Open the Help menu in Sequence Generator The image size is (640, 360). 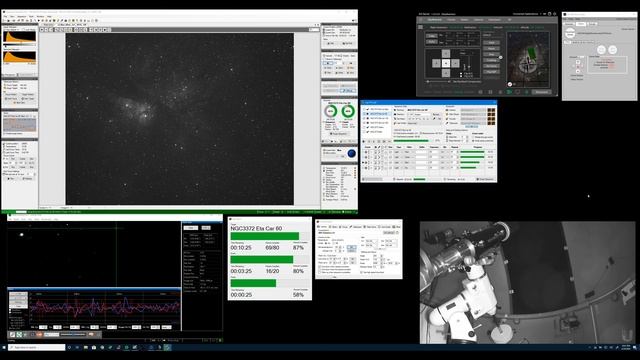tap(49, 17)
